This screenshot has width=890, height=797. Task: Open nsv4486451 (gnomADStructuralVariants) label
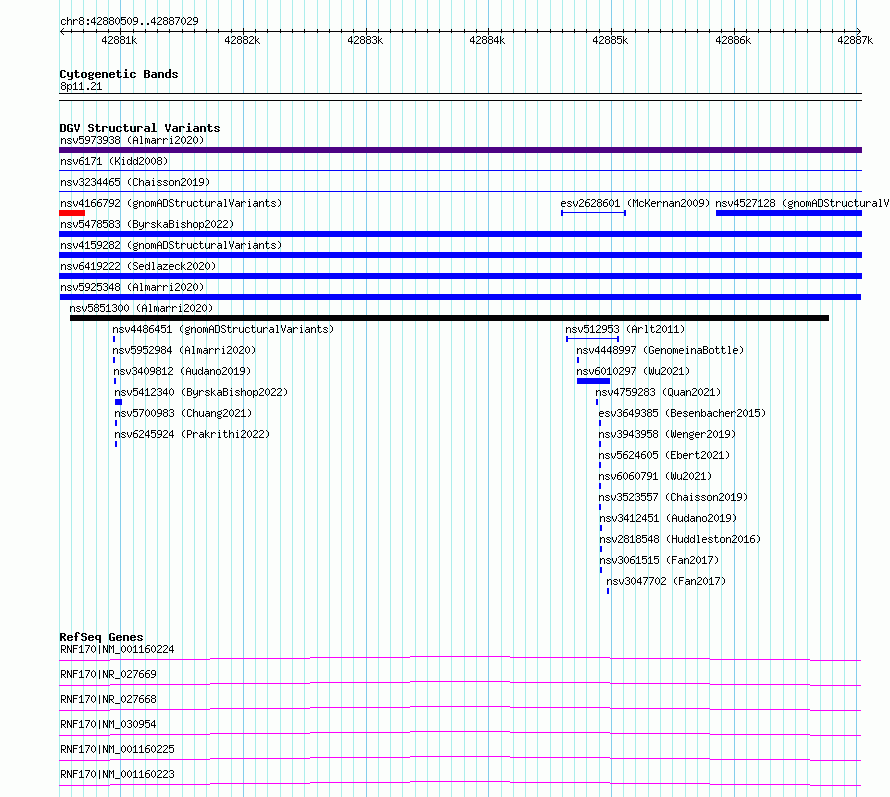[x=223, y=329]
